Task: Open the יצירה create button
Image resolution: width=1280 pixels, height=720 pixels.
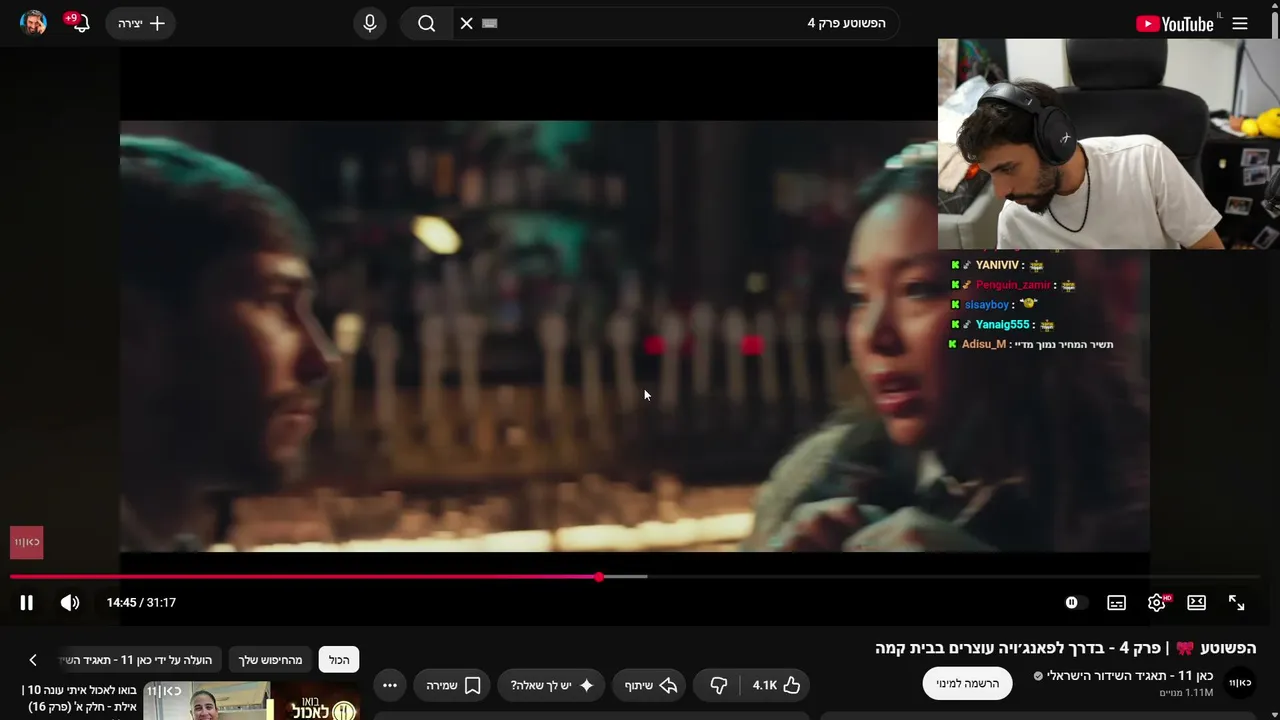Action: [x=141, y=23]
